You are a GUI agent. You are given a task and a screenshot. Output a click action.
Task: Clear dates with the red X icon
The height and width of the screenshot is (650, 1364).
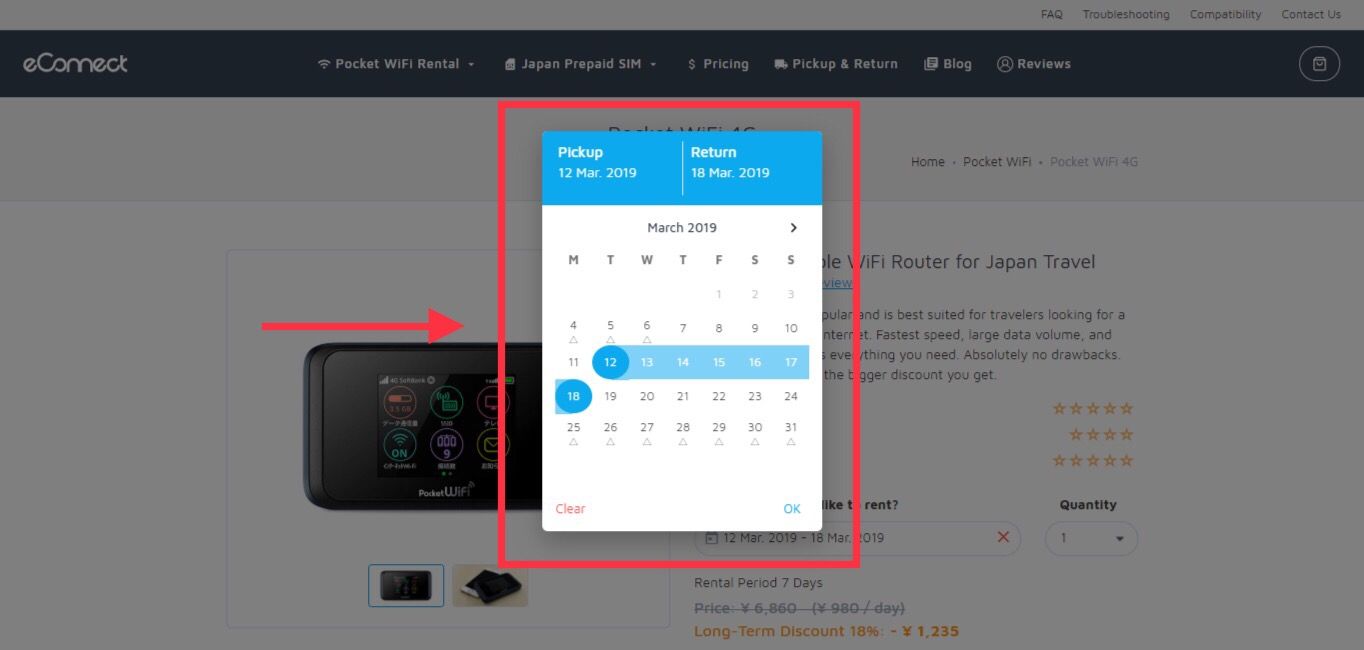(x=1003, y=538)
